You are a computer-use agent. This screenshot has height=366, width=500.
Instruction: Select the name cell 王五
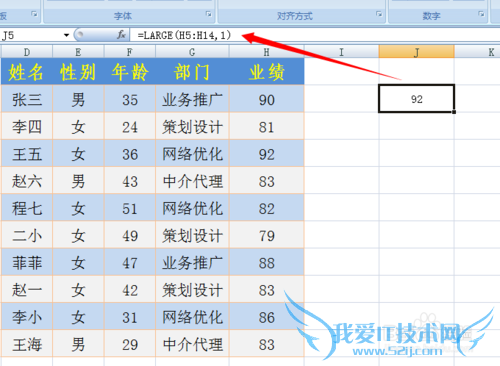click(x=27, y=154)
